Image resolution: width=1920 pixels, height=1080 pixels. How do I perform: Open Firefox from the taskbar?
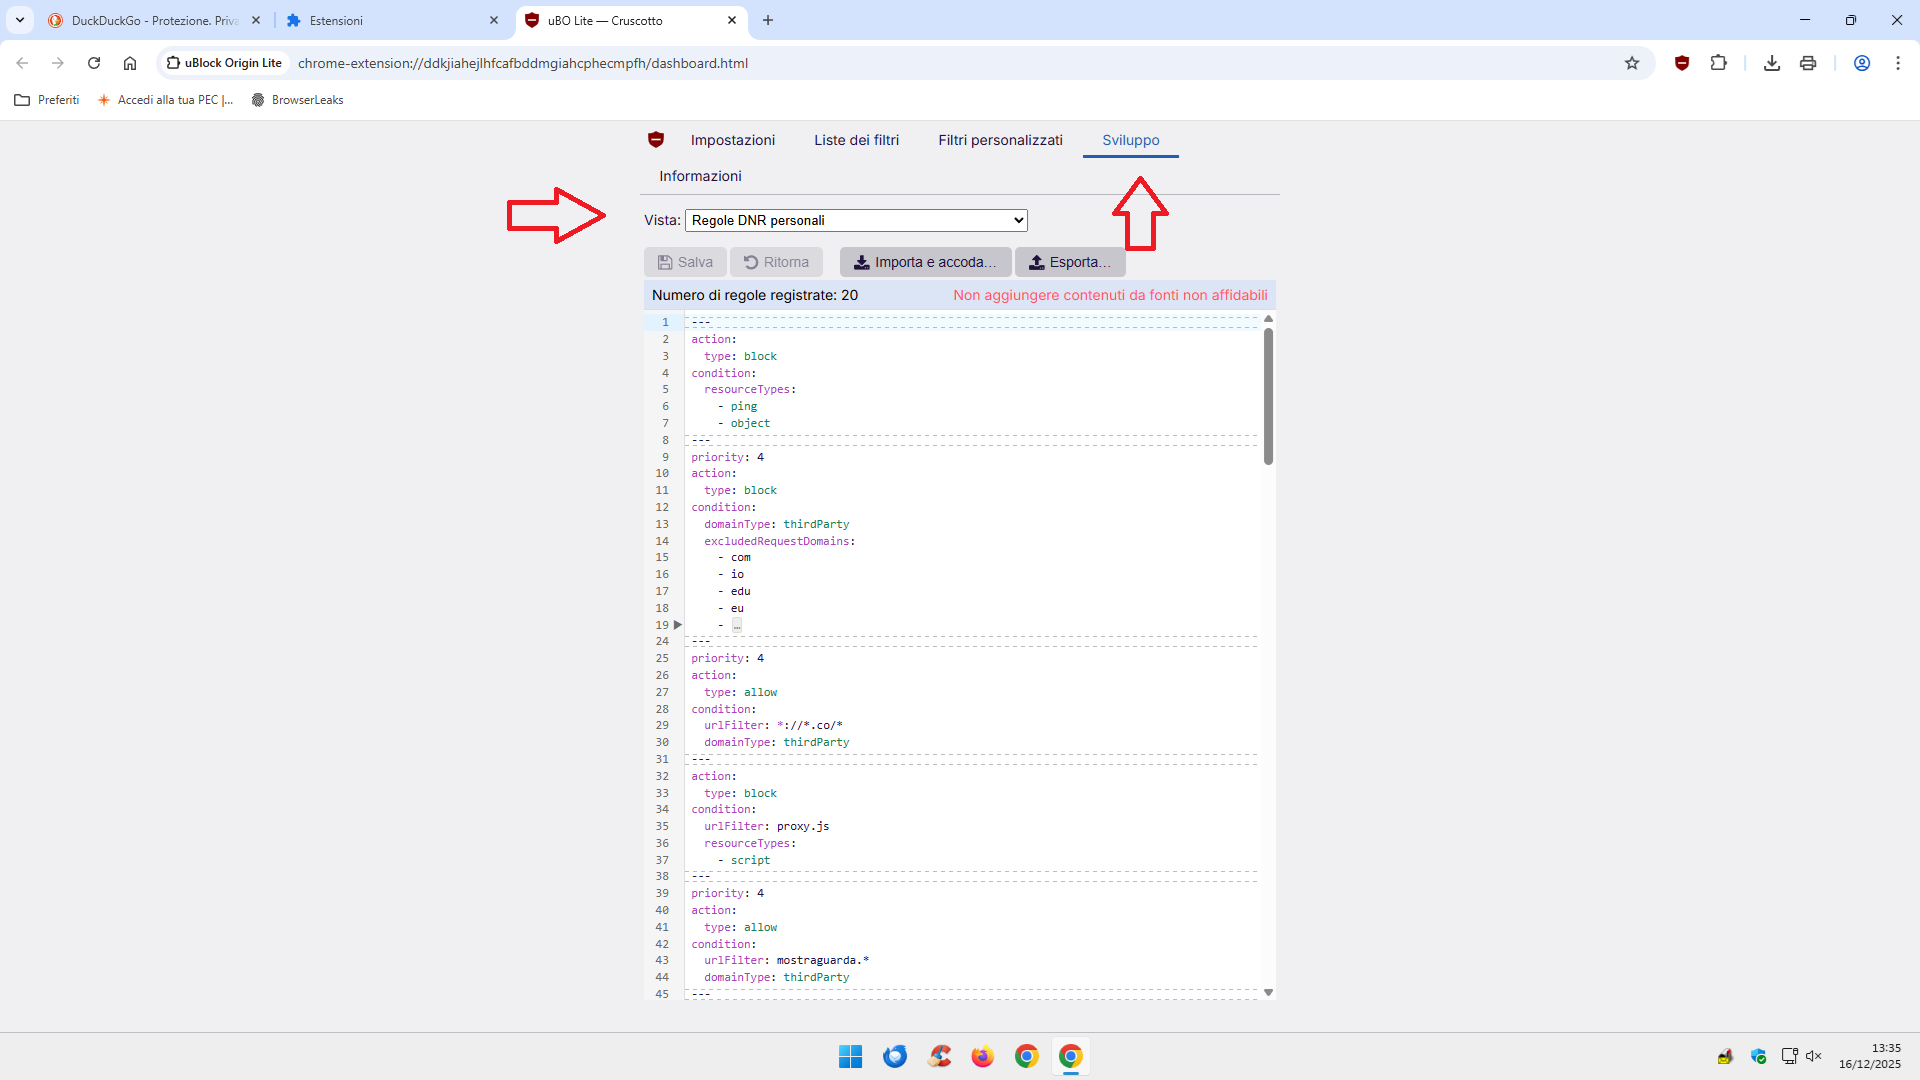point(982,1056)
